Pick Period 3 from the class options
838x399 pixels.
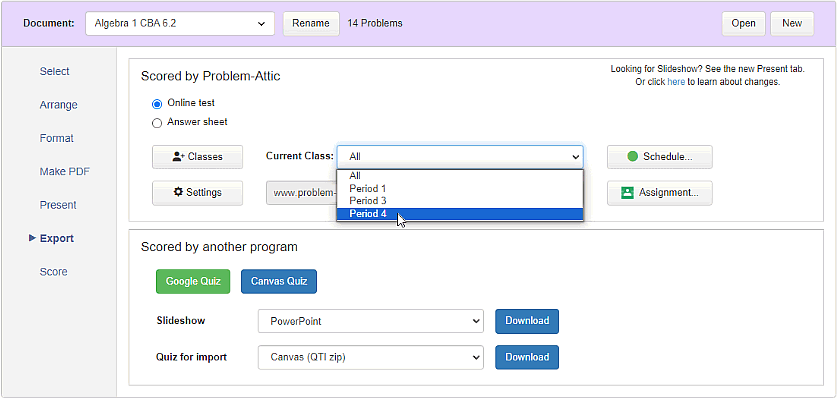[460, 201]
